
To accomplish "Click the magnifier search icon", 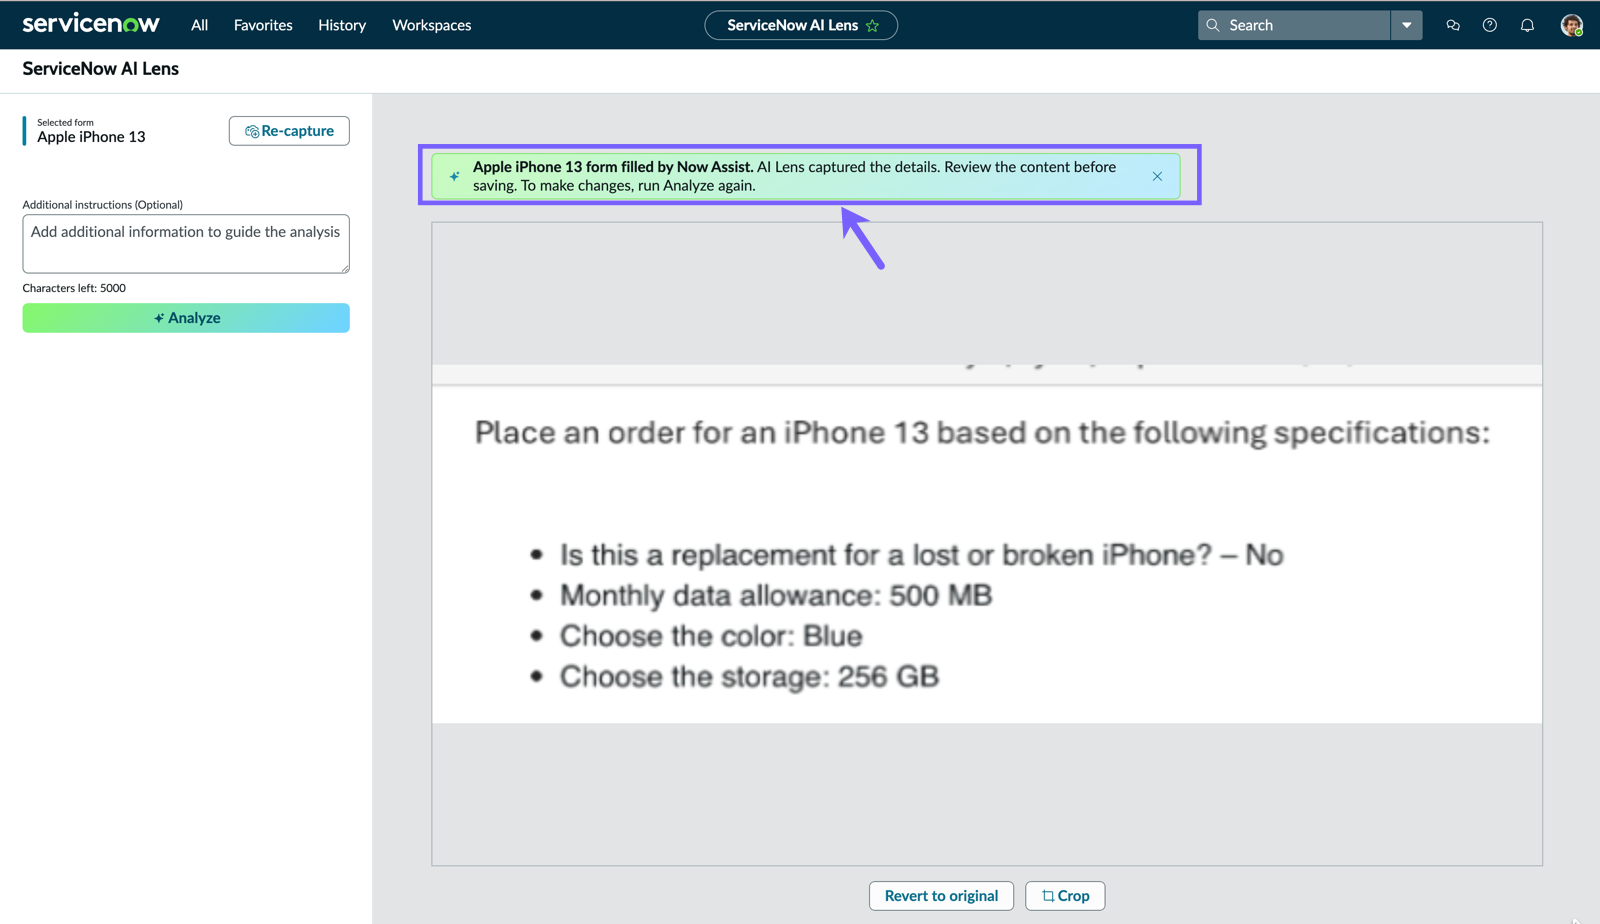I will click(x=1212, y=25).
